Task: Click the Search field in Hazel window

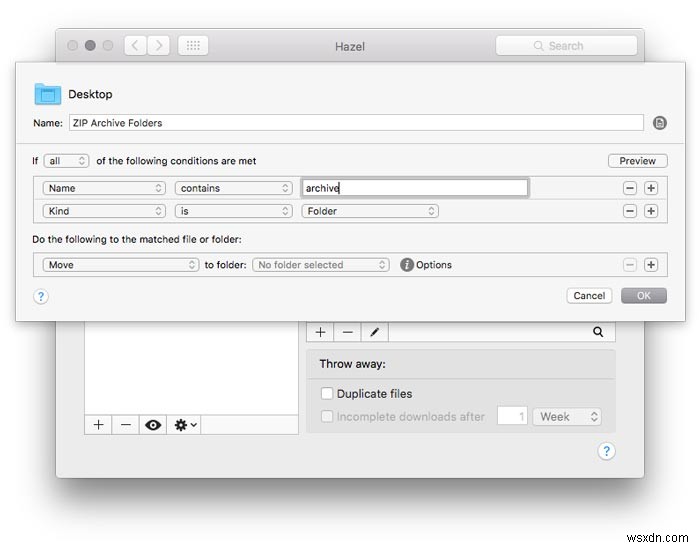Action: click(566, 46)
